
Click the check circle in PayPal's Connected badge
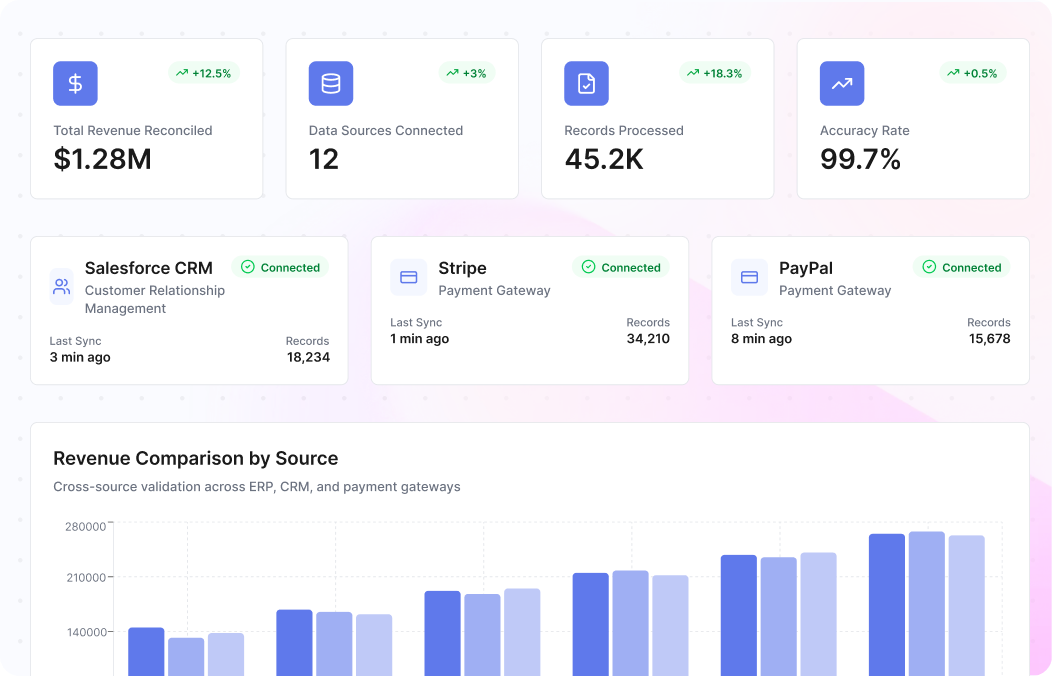pyautogui.click(x=929, y=267)
